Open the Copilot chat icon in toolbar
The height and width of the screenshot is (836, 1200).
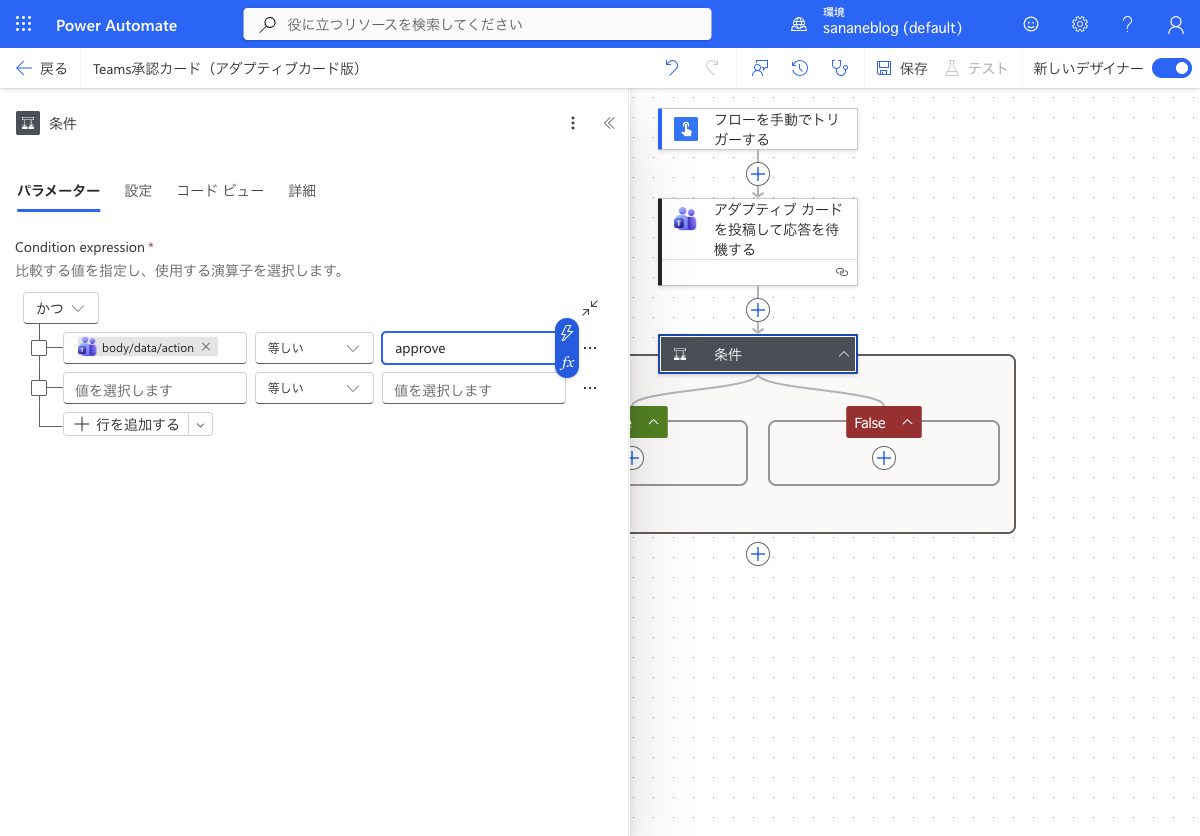[760, 68]
